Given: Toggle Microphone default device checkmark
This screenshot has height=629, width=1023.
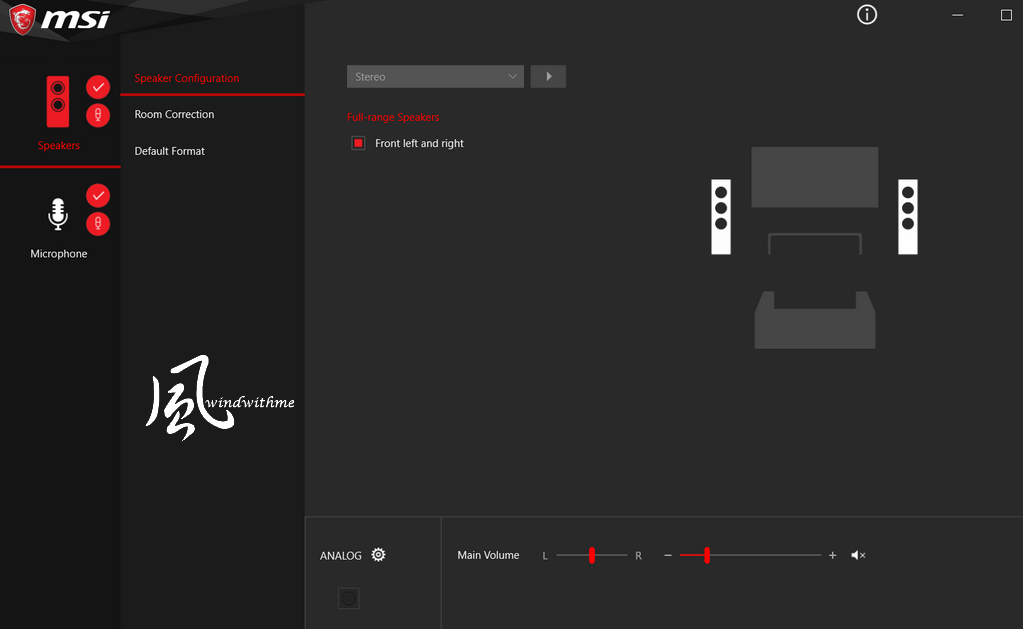Looking at the screenshot, I should (98, 195).
